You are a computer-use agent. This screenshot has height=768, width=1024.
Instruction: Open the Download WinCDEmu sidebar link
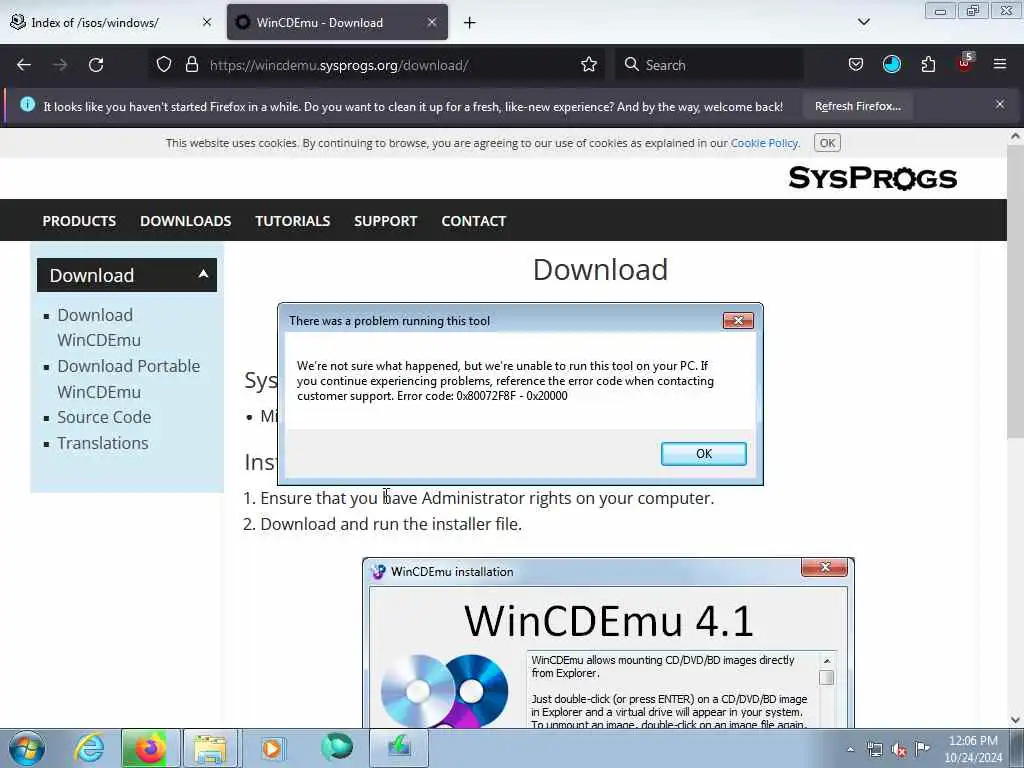coord(99,327)
